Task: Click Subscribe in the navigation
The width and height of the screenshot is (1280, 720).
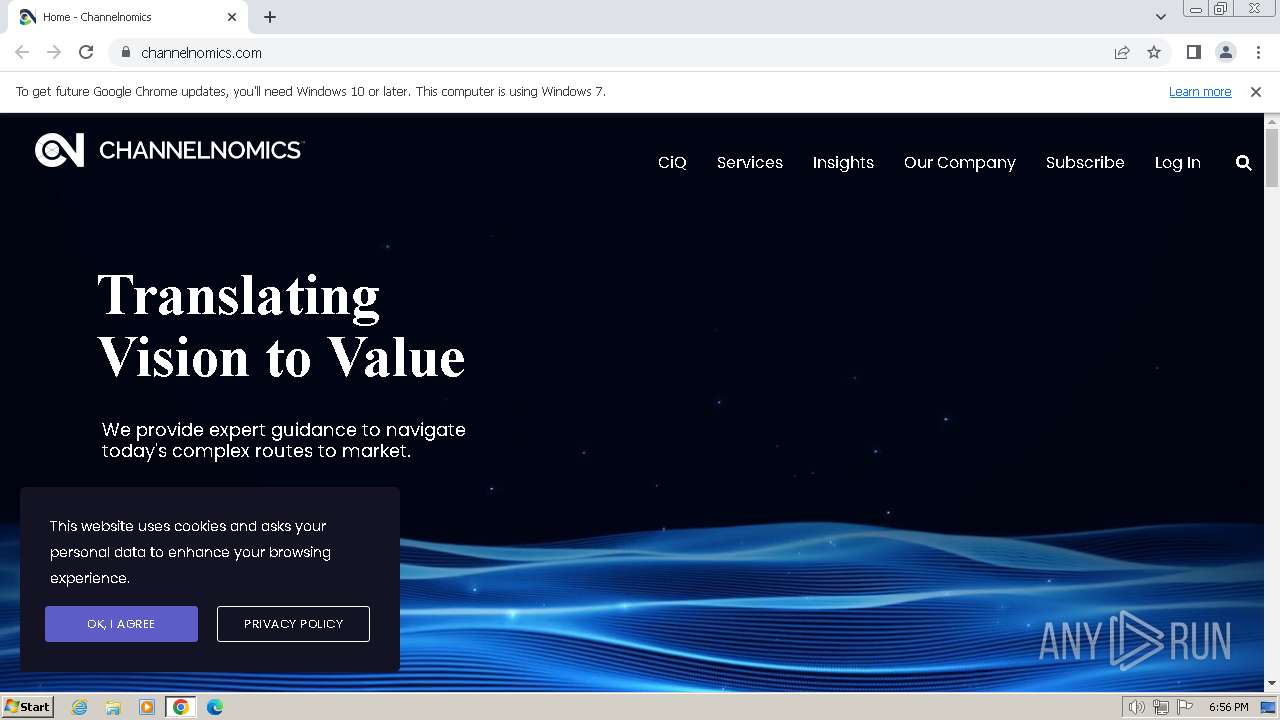Action: click(x=1085, y=162)
